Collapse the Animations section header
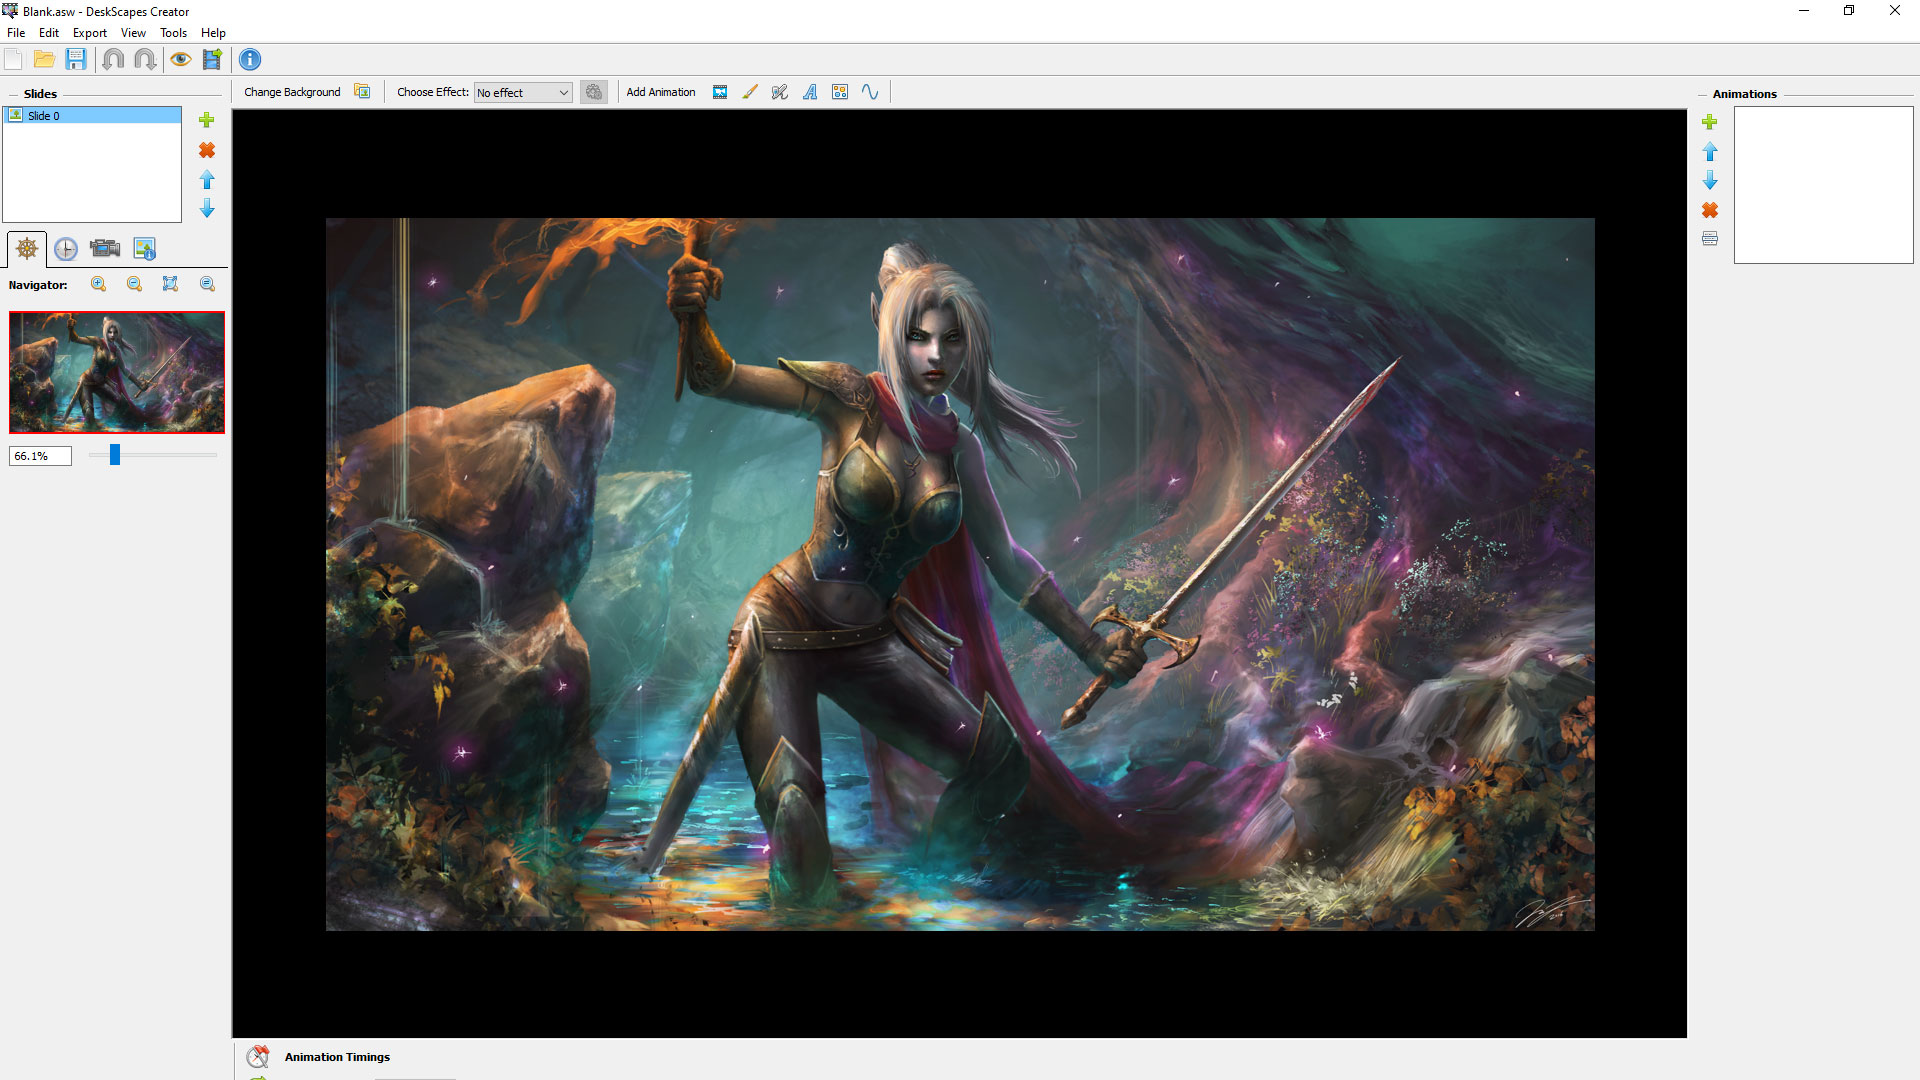1920x1080 pixels. (x=1744, y=94)
